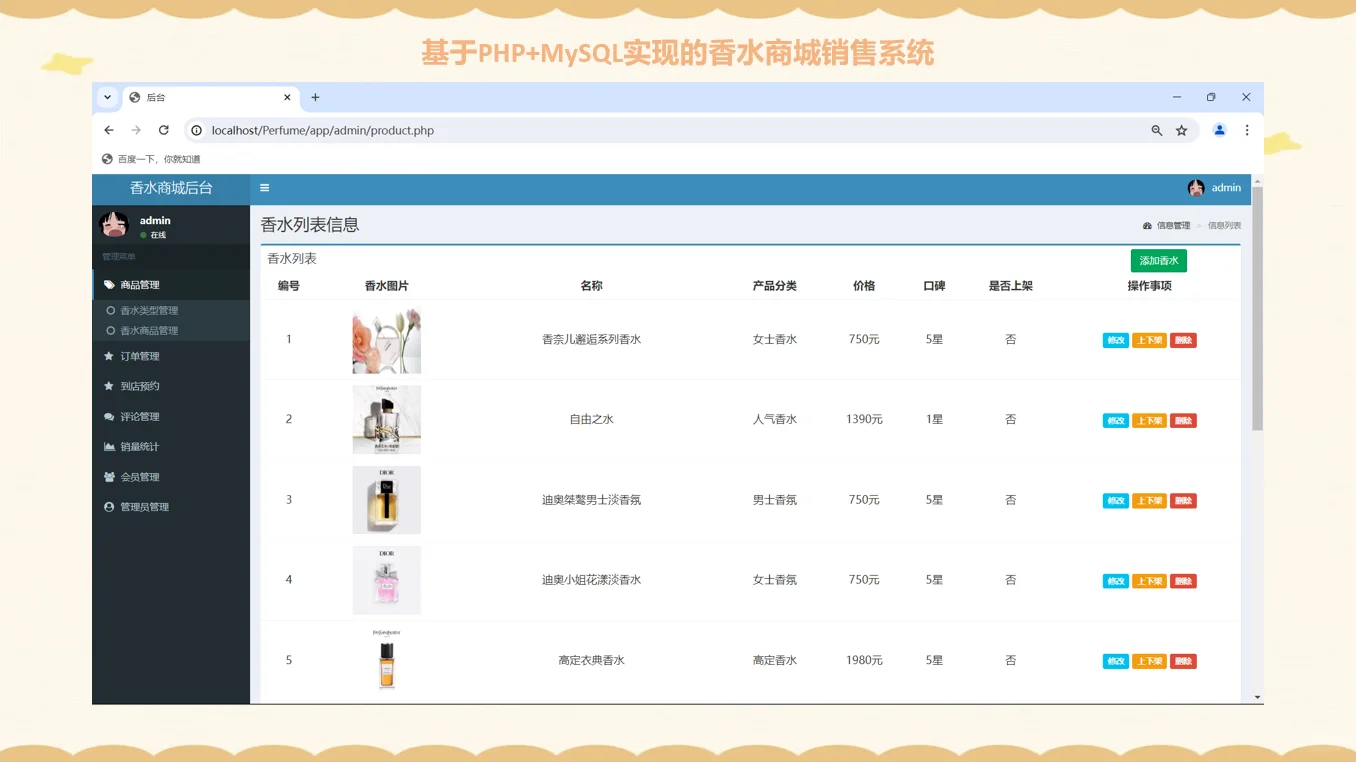Select the 会员管理 users icon
This screenshot has width=1356, height=762.
click(112, 477)
